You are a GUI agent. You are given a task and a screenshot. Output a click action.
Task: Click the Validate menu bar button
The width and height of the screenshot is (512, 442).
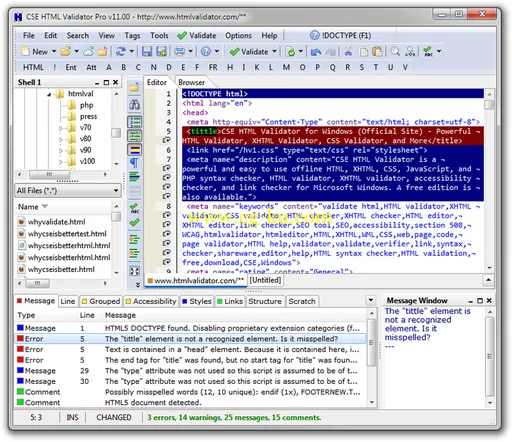click(x=197, y=35)
